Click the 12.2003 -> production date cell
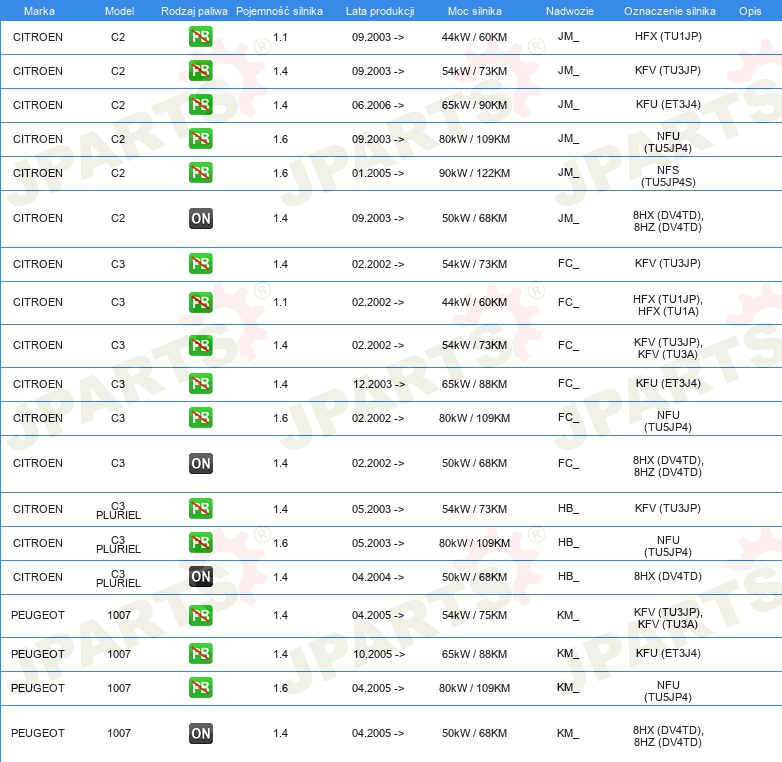This screenshot has height=762, width=782. pyautogui.click(x=379, y=384)
